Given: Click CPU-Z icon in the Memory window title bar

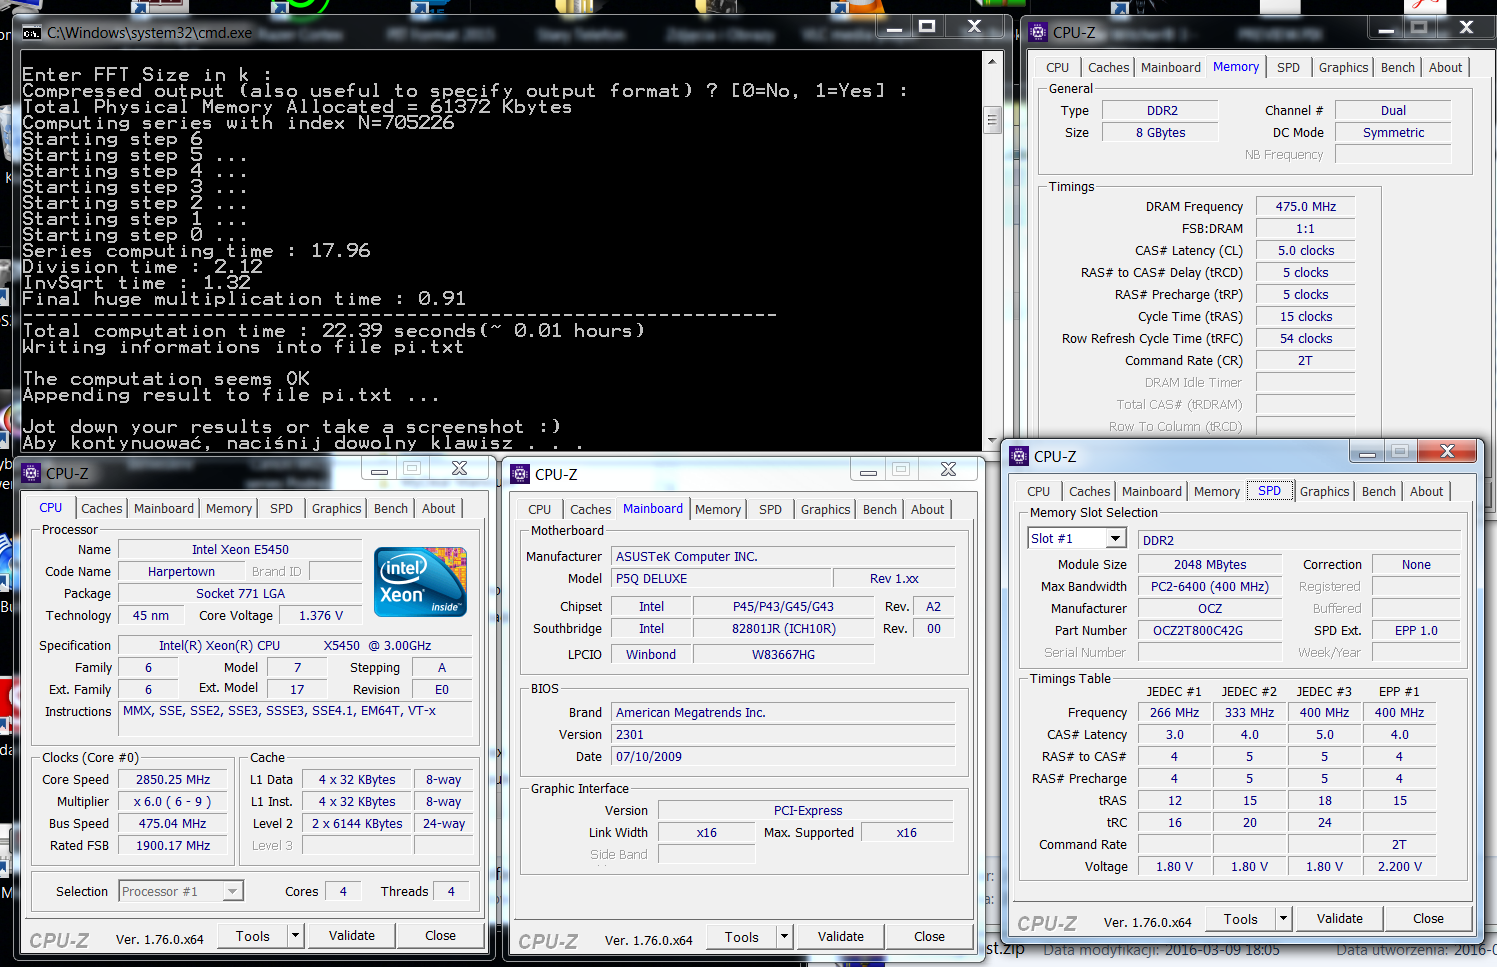Looking at the screenshot, I should [x=1038, y=32].
